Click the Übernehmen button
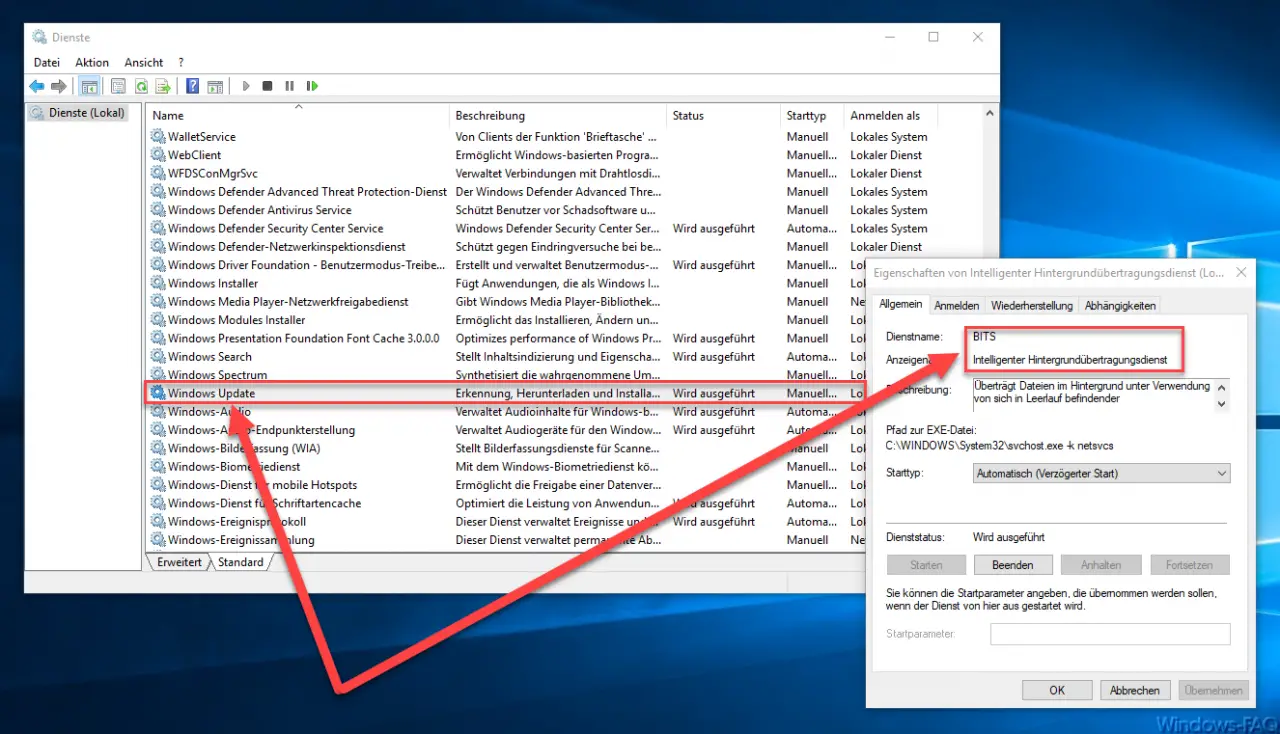 1214,690
